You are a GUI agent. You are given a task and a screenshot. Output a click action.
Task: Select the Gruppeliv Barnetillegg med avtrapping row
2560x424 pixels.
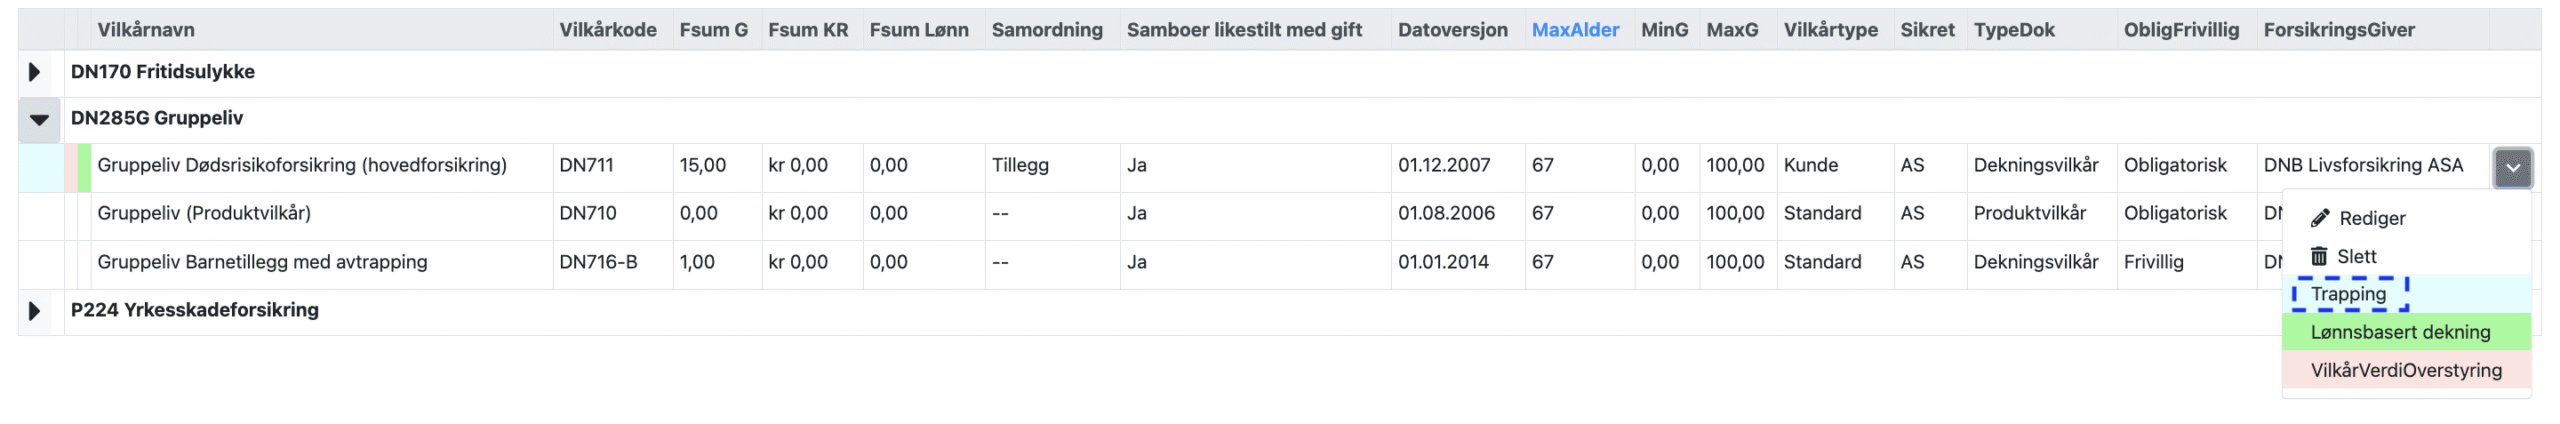point(262,262)
